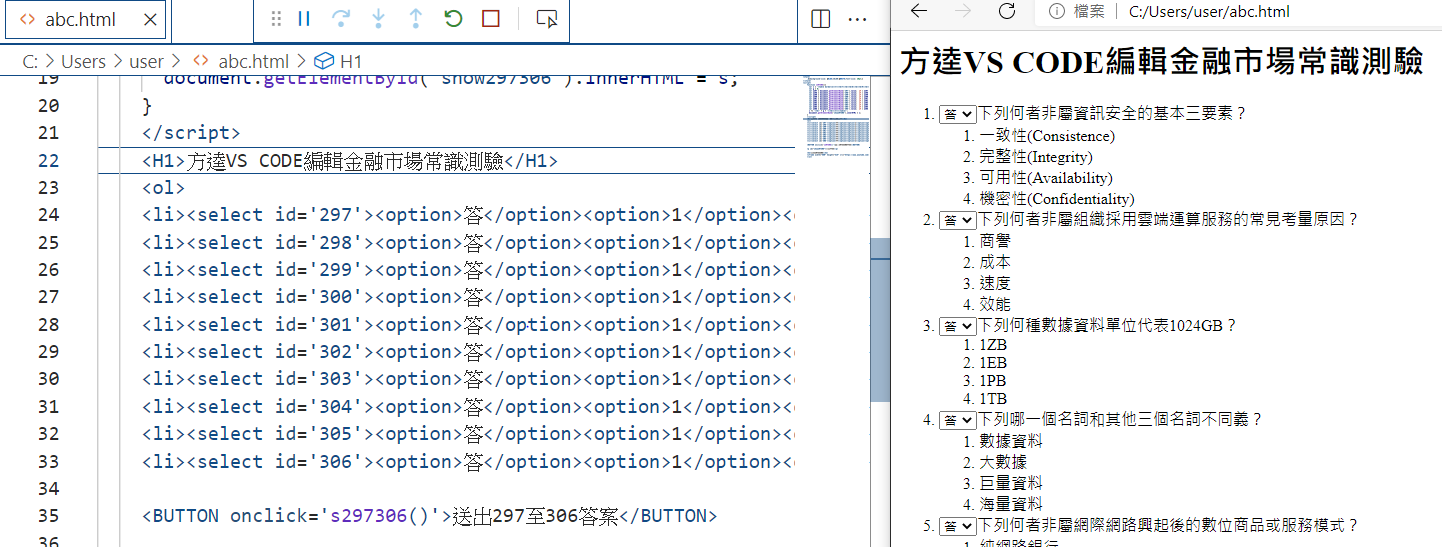Screen dimensions: 1442x547
Task: Click the inspect element icon in debug toolbar
Action: tap(546, 19)
